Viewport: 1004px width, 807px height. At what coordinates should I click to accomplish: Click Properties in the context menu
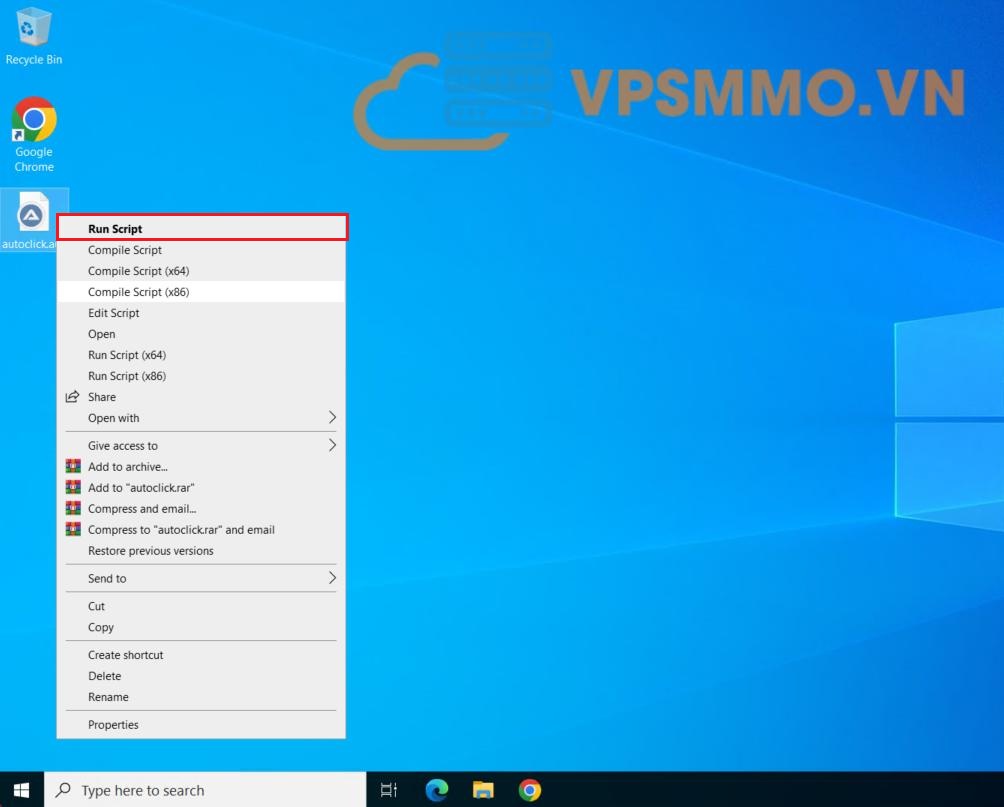(113, 725)
